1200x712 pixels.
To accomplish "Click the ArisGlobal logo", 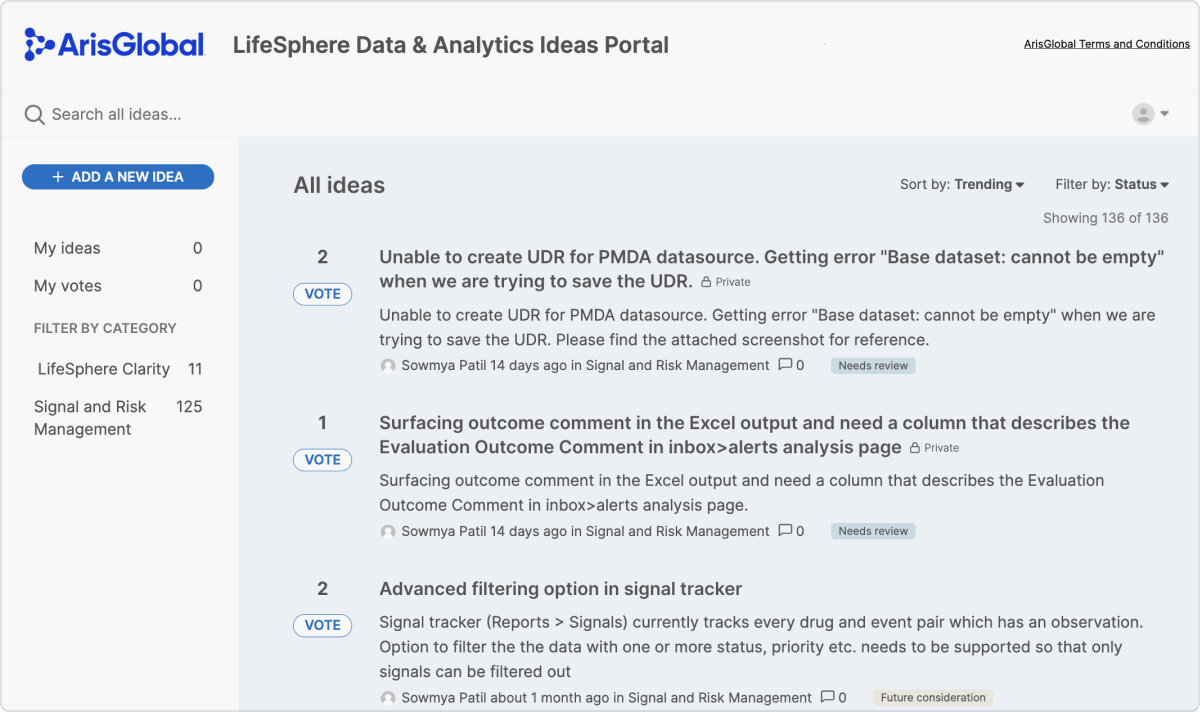I will (x=114, y=45).
